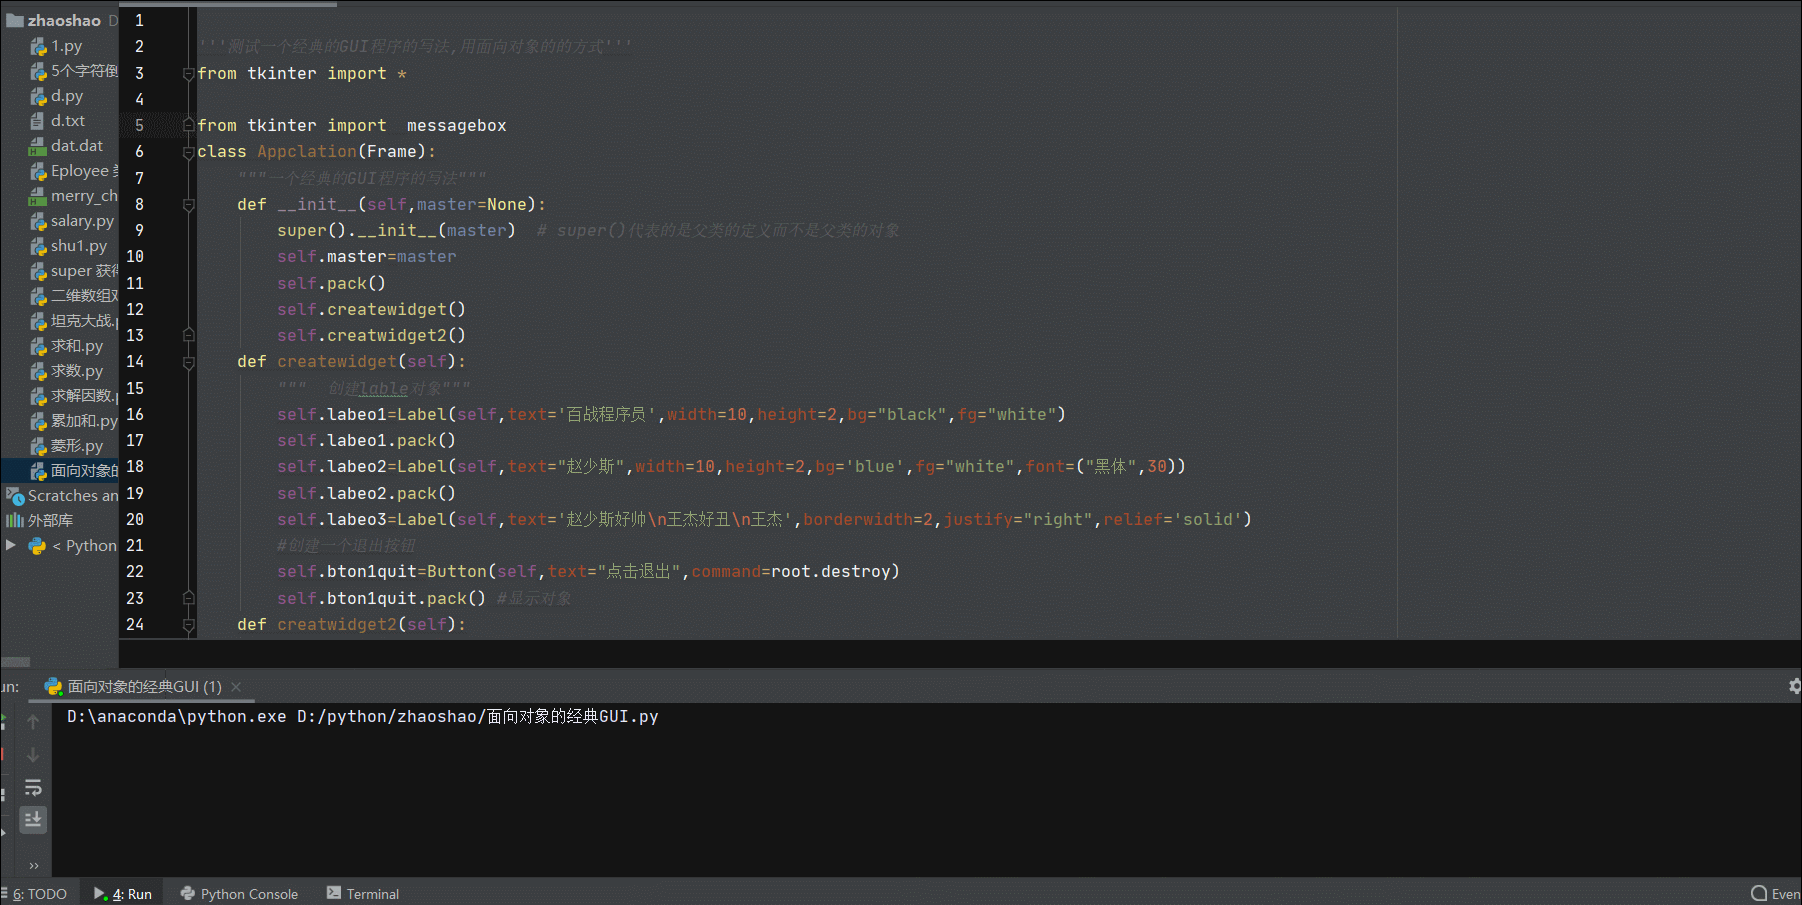Select the zhaoshao project root folder
Image resolution: width=1802 pixels, height=905 pixels.
(x=63, y=20)
